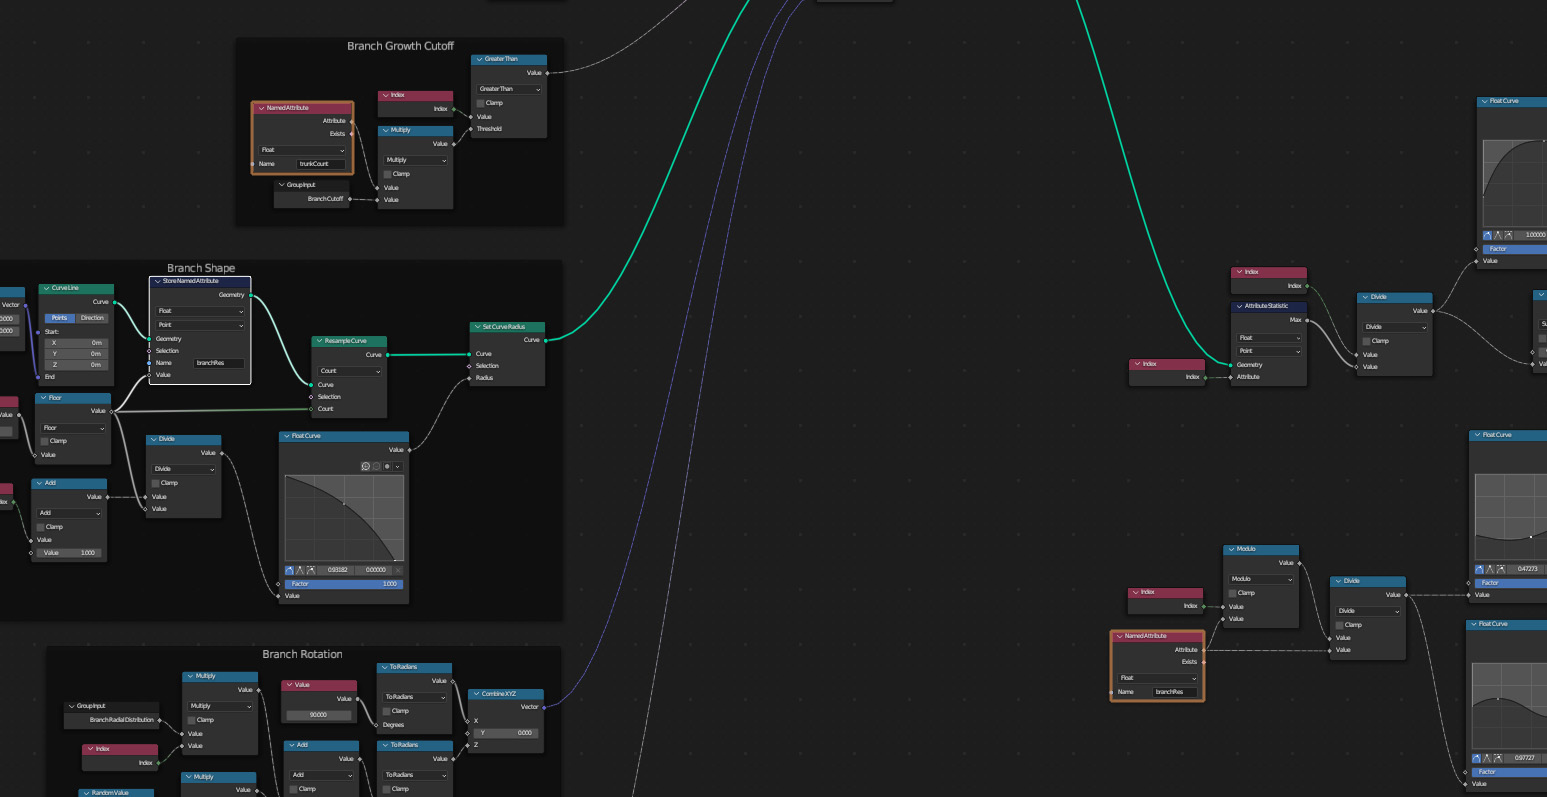Image resolution: width=1547 pixels, height=797 pixels.
Task: Edit Y 0.000 field on Combine XYZ
Action: pos(505,733)
